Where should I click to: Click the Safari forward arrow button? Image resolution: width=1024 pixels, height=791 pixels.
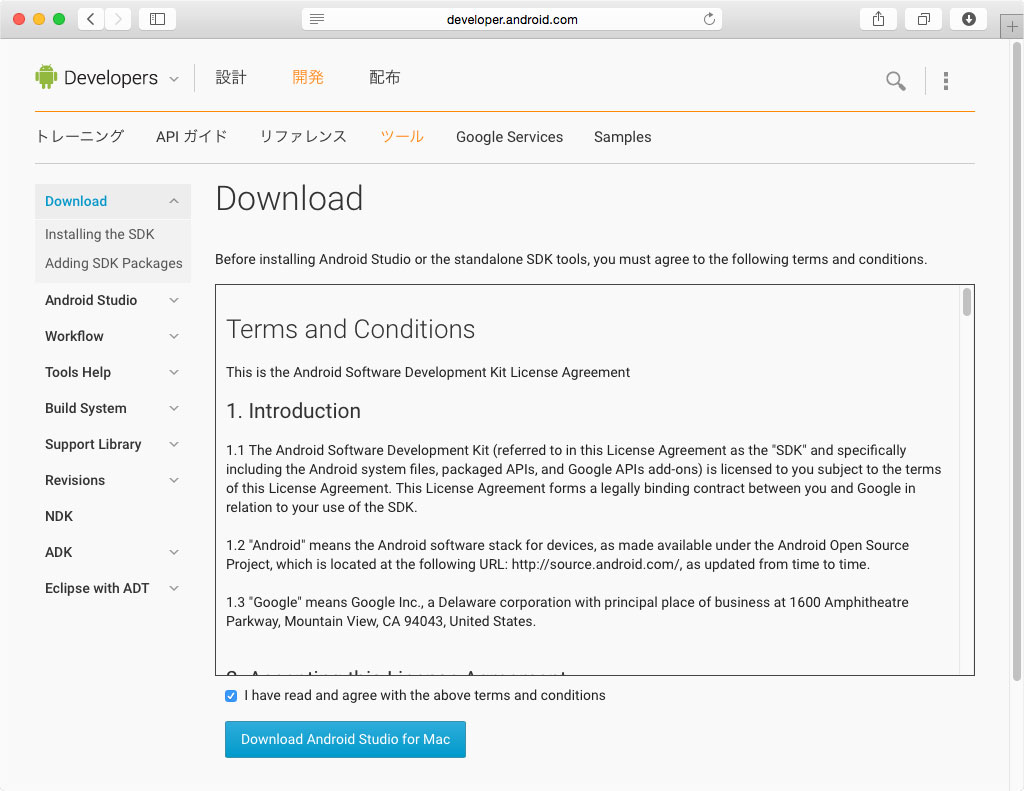(118, 19)
